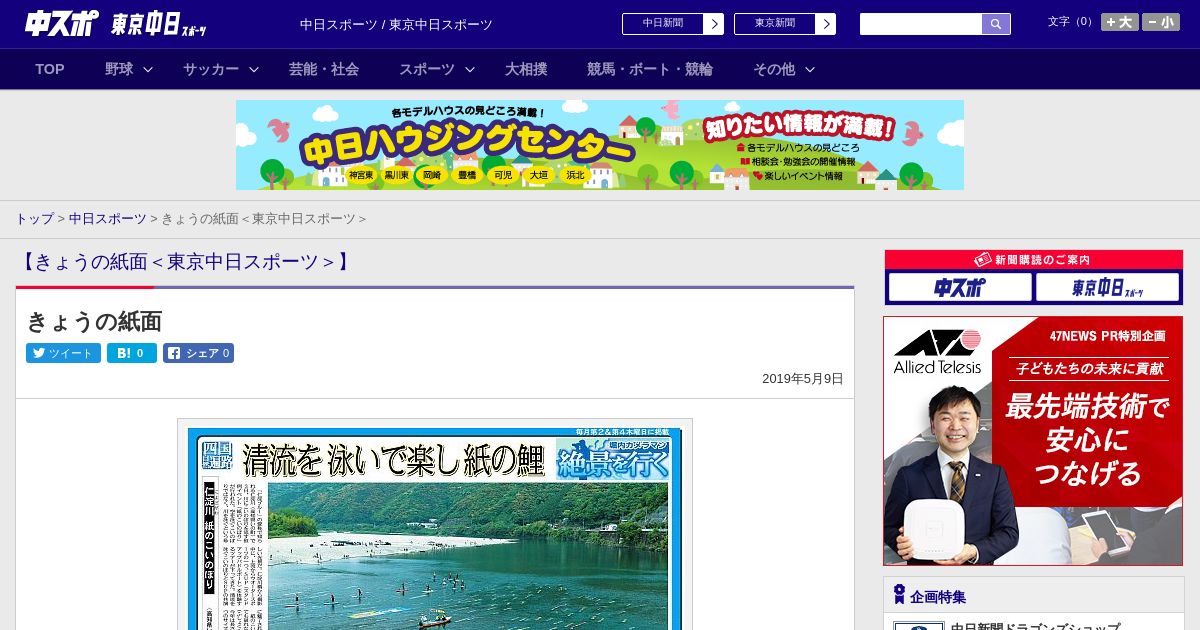Click 企画特集 section heading
Viewport: 1200px width, 630px height.
[938, 597]
